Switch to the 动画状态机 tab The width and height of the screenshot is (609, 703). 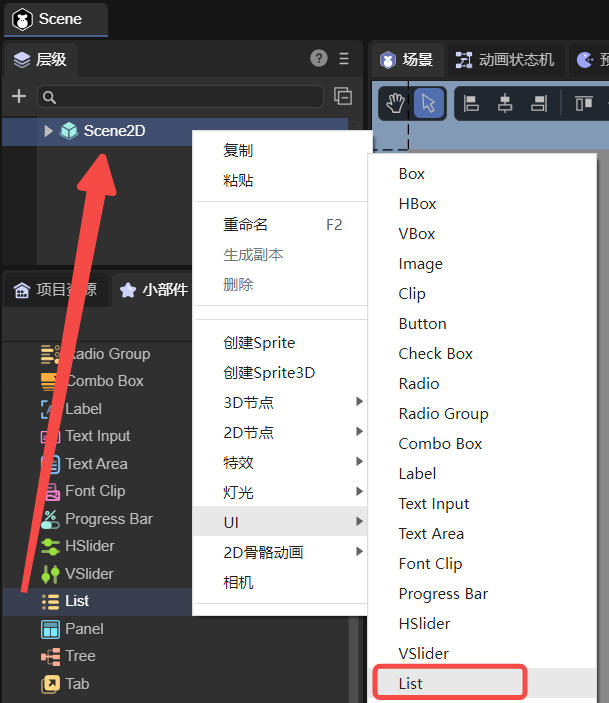(x=505, y=60)
